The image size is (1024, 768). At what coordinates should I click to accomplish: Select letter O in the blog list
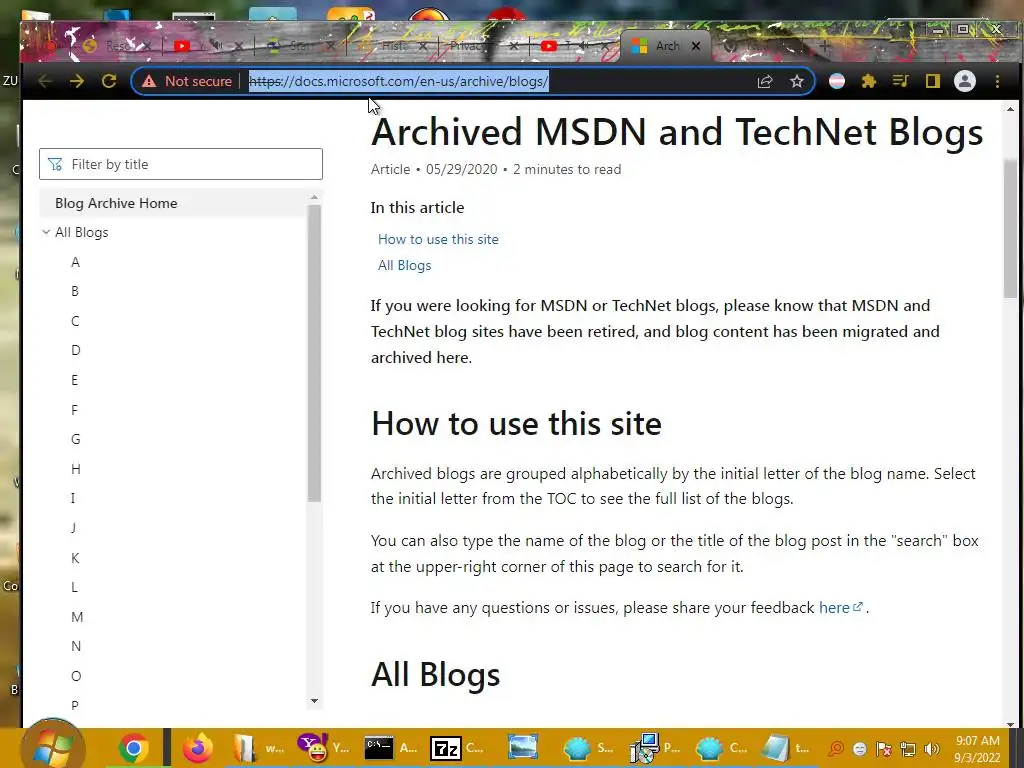pyautogui.click(x=76, y=676)
